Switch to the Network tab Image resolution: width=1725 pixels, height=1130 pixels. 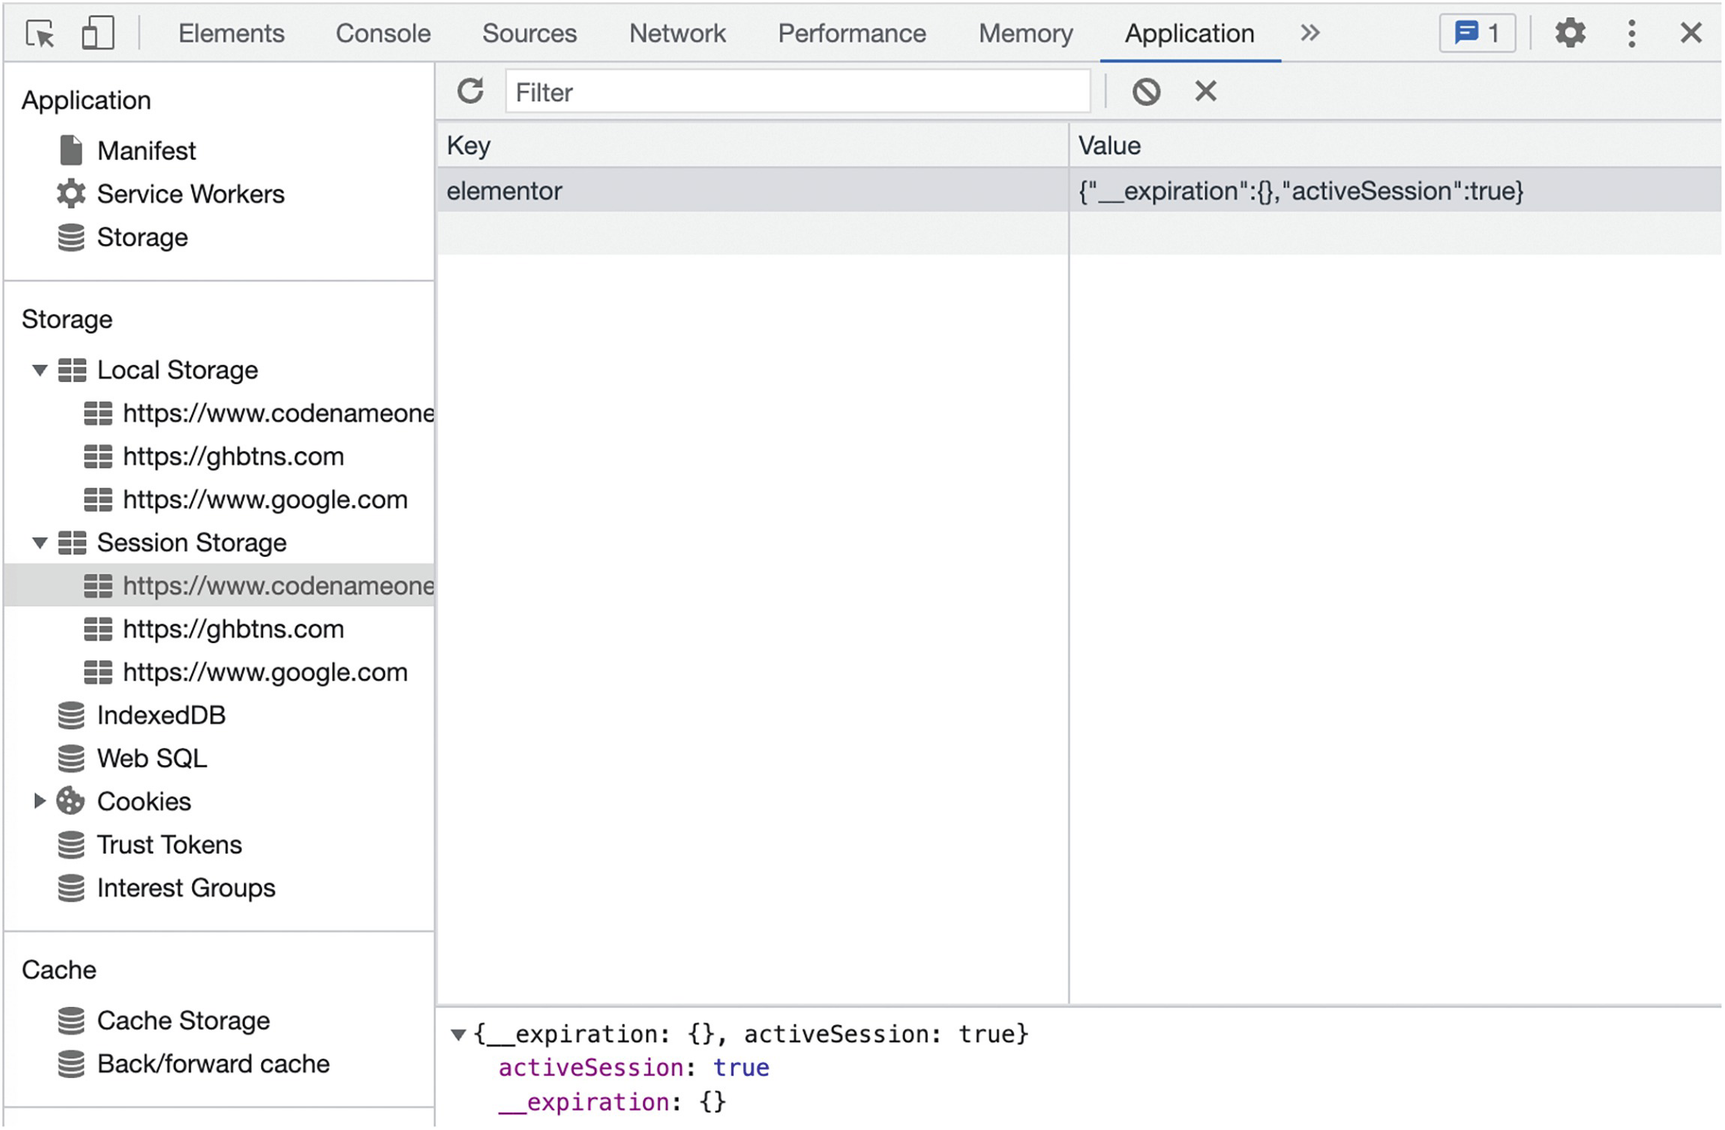pyautogui.click(x=677, y=33)
